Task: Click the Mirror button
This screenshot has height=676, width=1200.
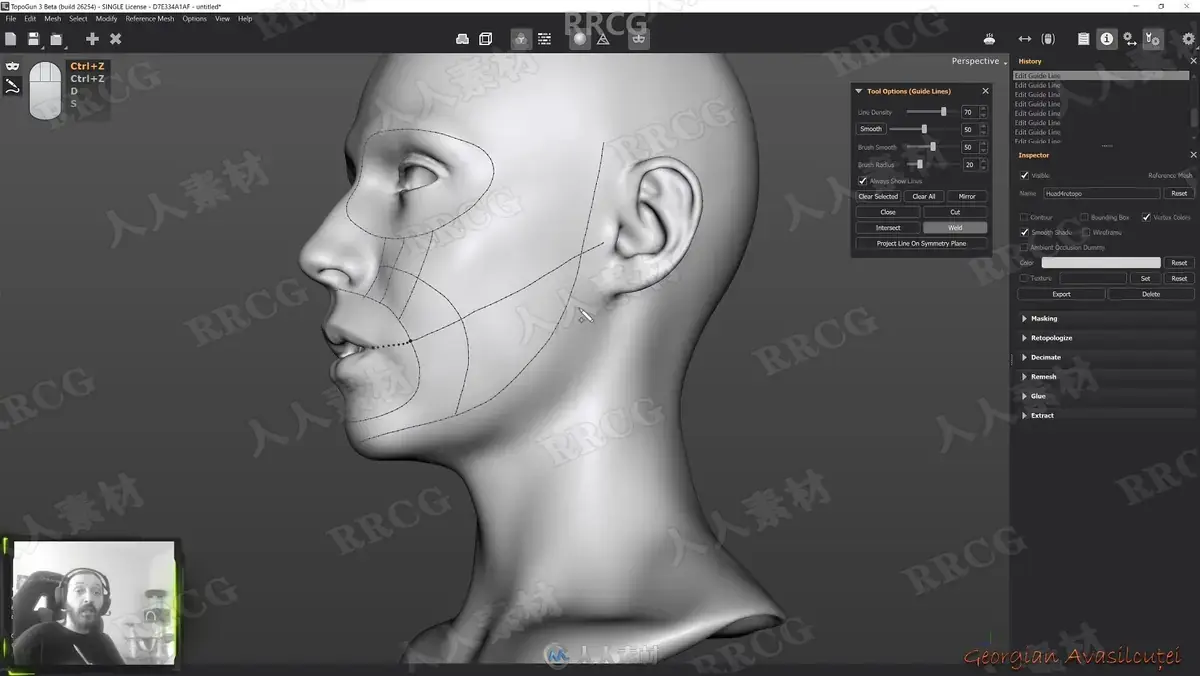Action: tap(967, 196)
